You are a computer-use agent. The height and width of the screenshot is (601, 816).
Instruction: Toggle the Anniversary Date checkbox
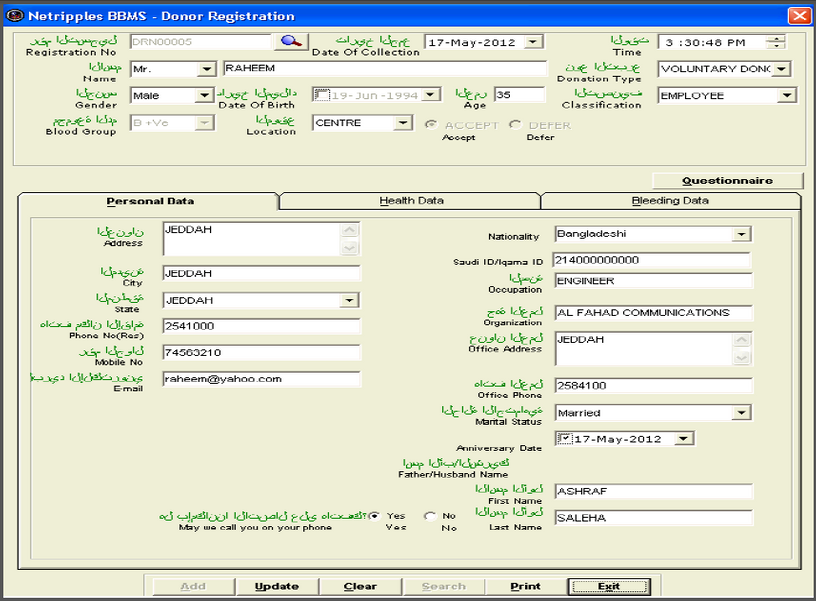pos(564,439)
